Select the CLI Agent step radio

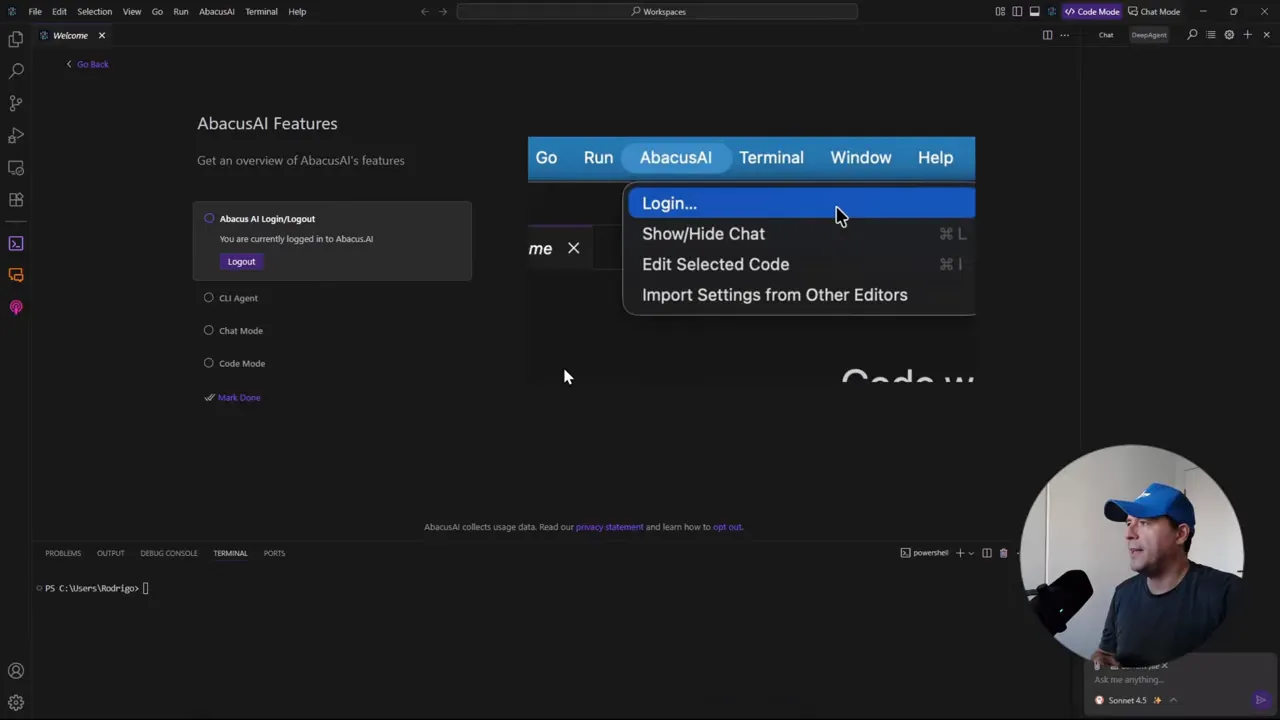coord(209,298)
